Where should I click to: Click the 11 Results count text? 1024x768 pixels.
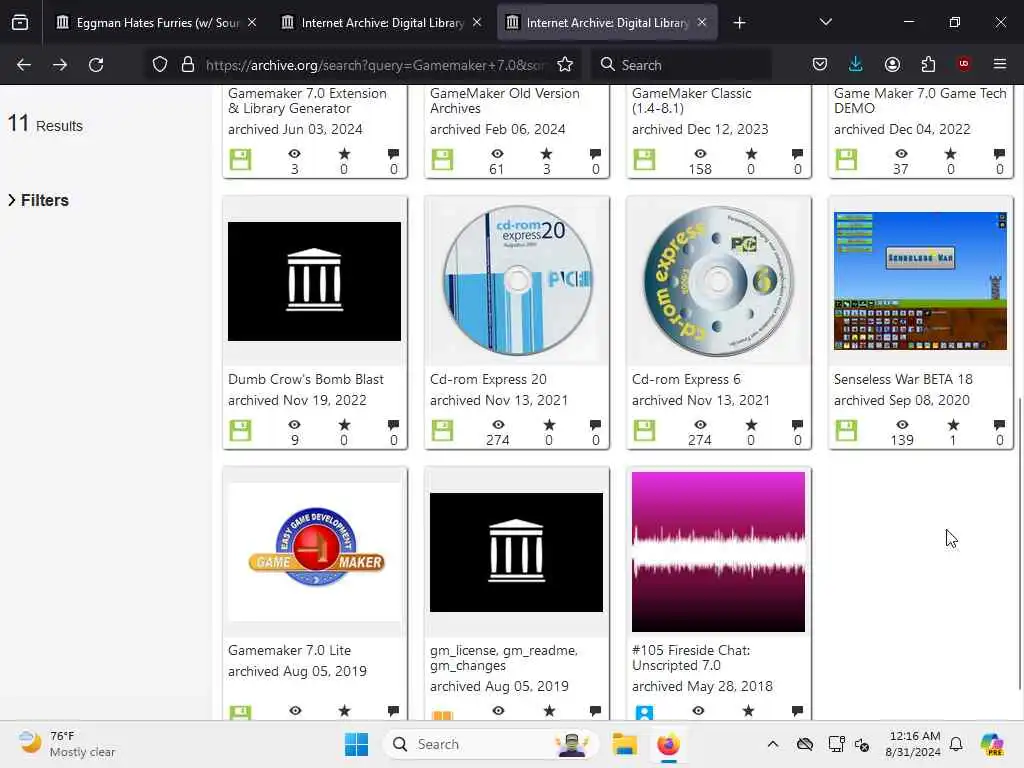45,124
